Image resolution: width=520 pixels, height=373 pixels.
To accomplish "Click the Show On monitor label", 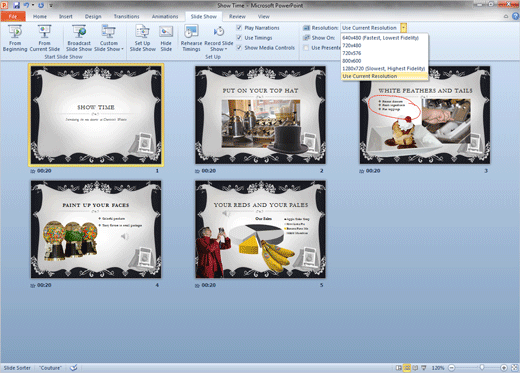I will pos(323,38).
